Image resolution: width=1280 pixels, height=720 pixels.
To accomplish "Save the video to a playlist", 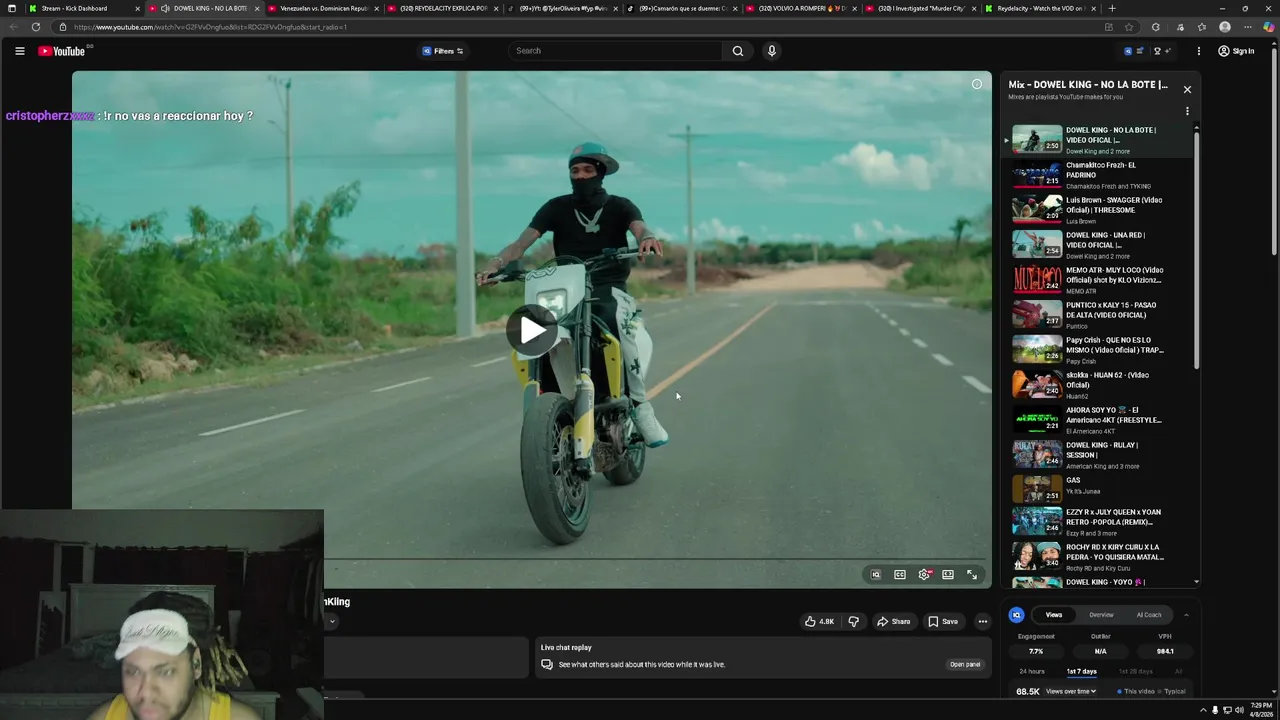I will click(942, 621).
